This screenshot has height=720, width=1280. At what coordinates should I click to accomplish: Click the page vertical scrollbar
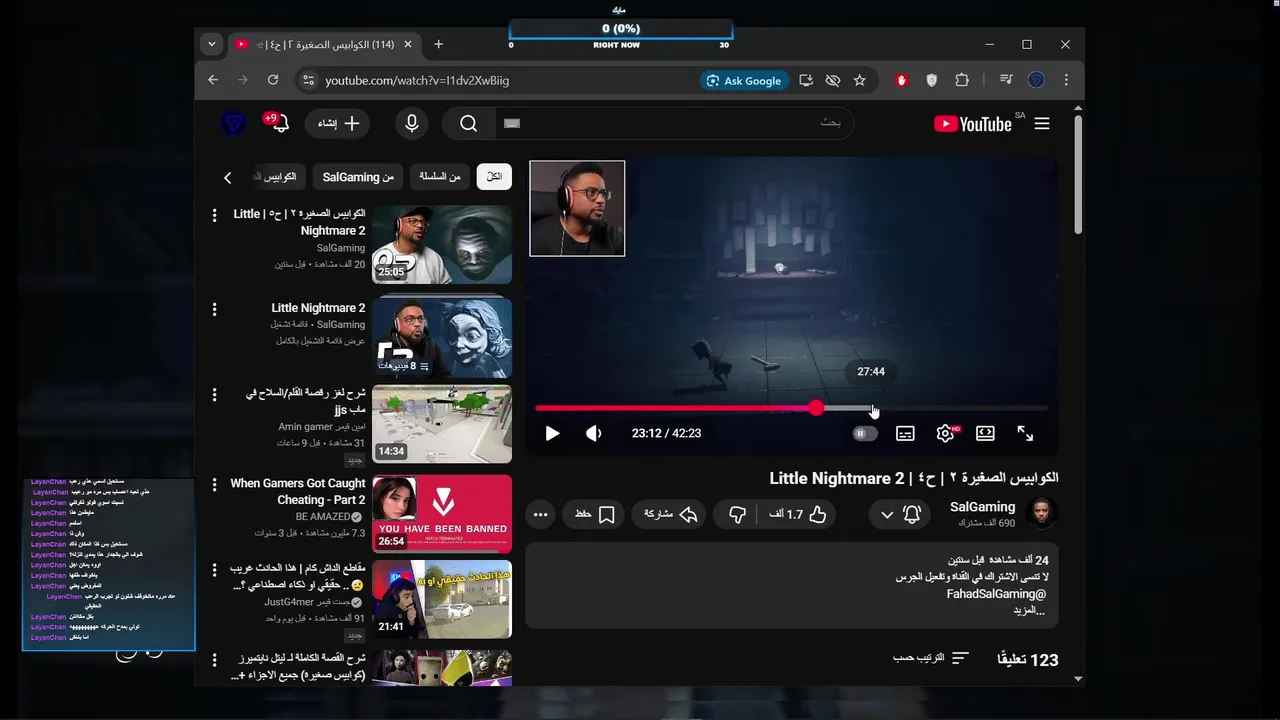tap(1078, 175)
